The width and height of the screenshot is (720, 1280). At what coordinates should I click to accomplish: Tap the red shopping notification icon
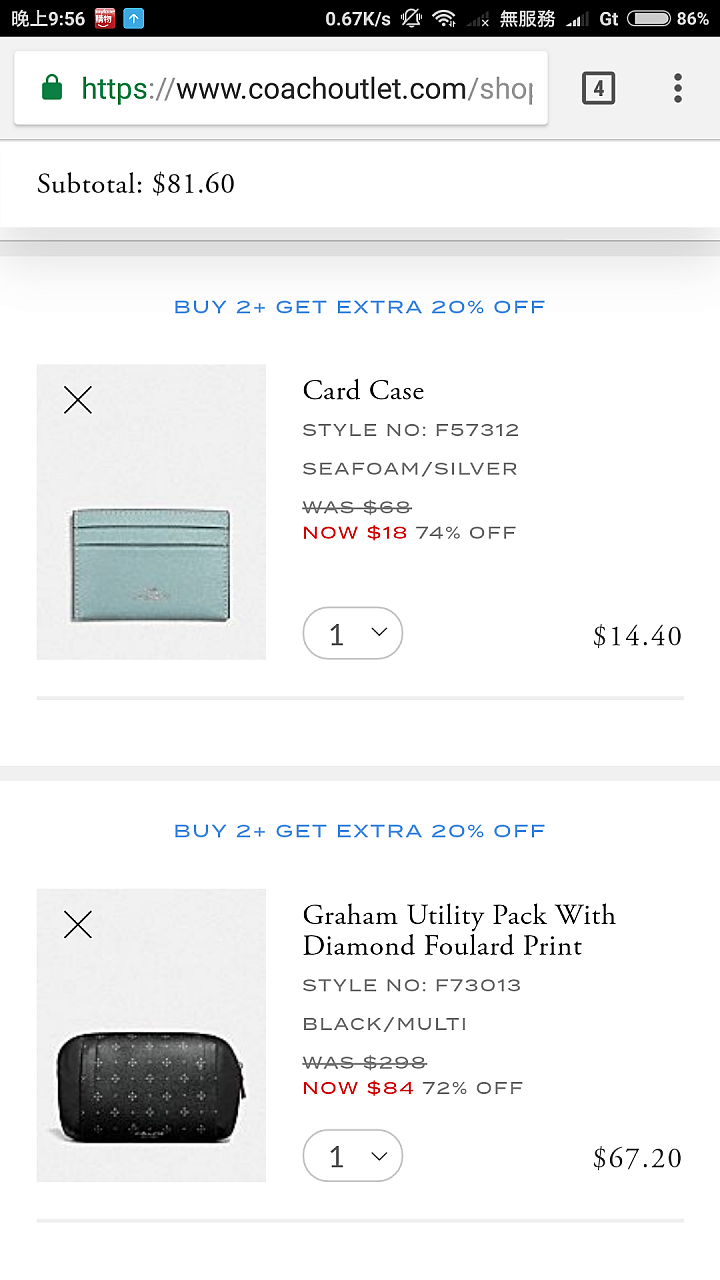105,18
